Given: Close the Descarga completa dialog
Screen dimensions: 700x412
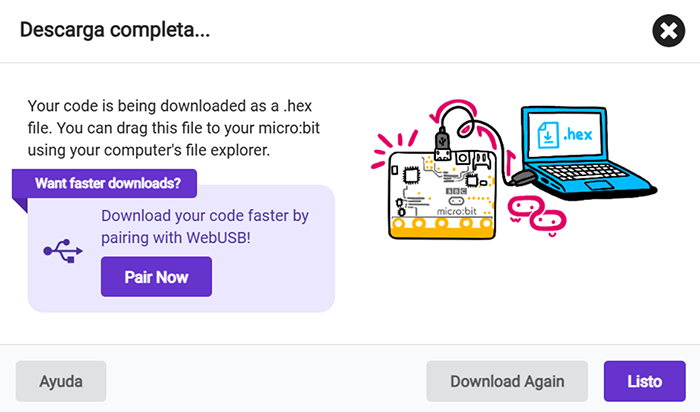Looking at the screenshot, I should point(667,32).
